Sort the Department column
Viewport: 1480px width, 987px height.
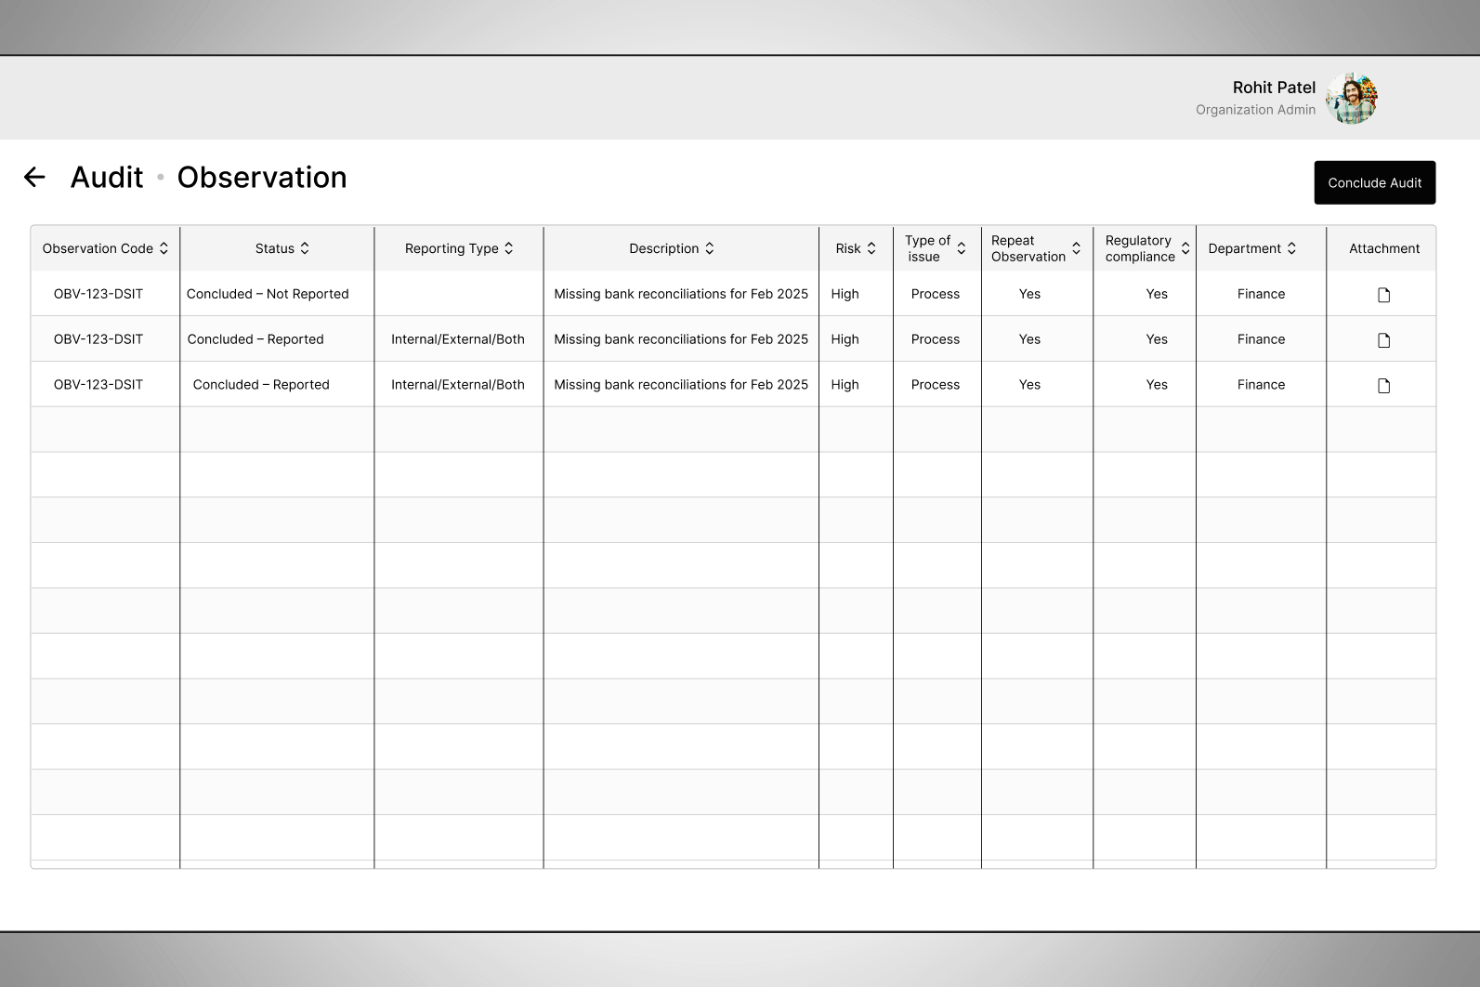pos(1292,248)
